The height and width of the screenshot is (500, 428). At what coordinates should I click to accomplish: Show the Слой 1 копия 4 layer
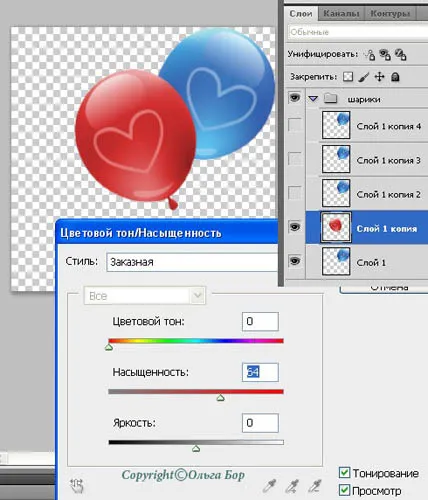click(295, 125)
